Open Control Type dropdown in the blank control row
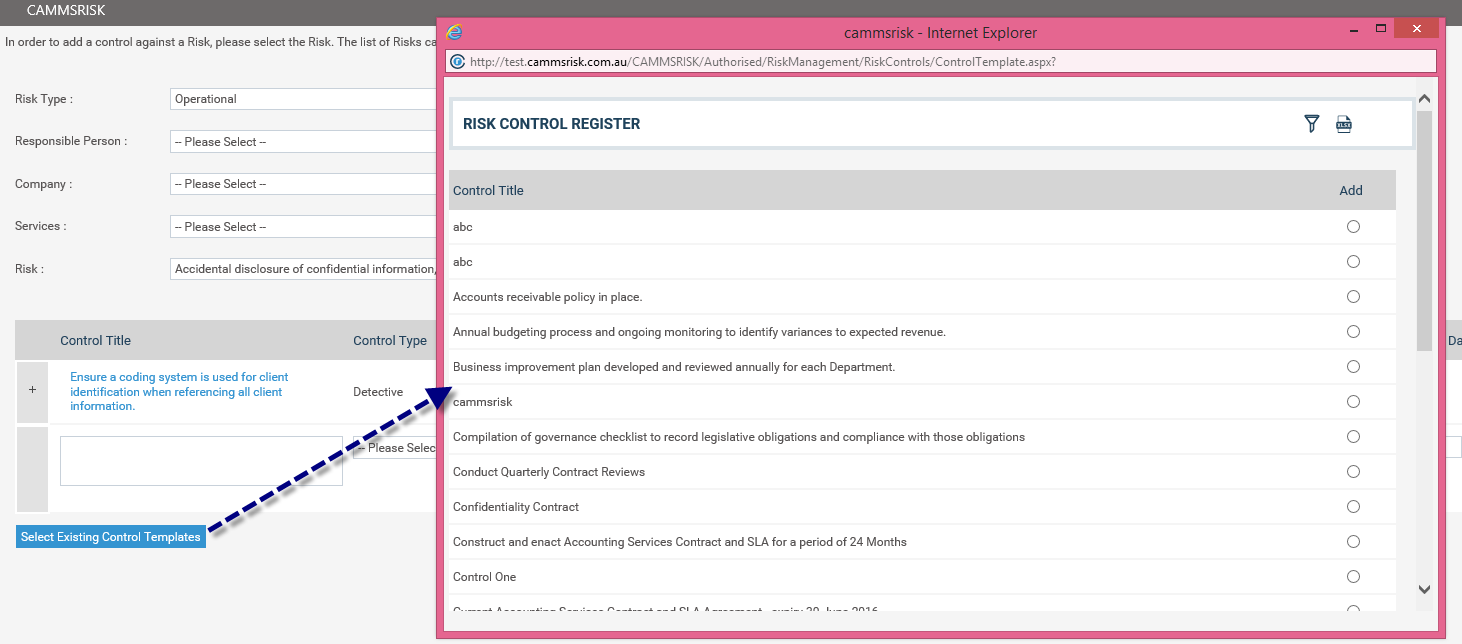 (395, 448)
